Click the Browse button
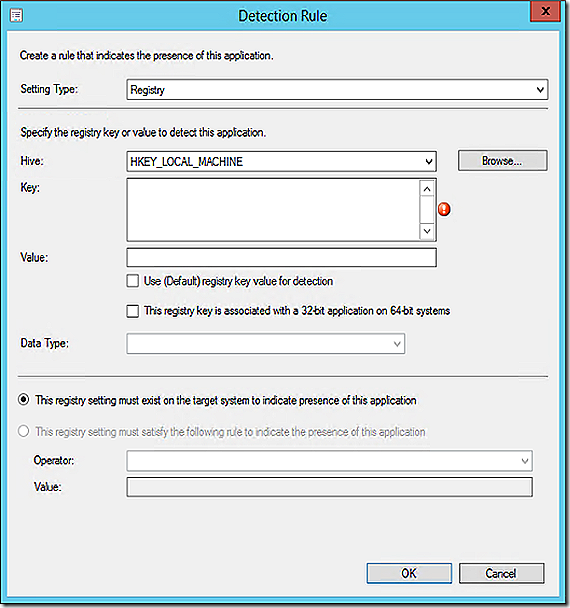 pyautogui.click(x=503, y=161)
